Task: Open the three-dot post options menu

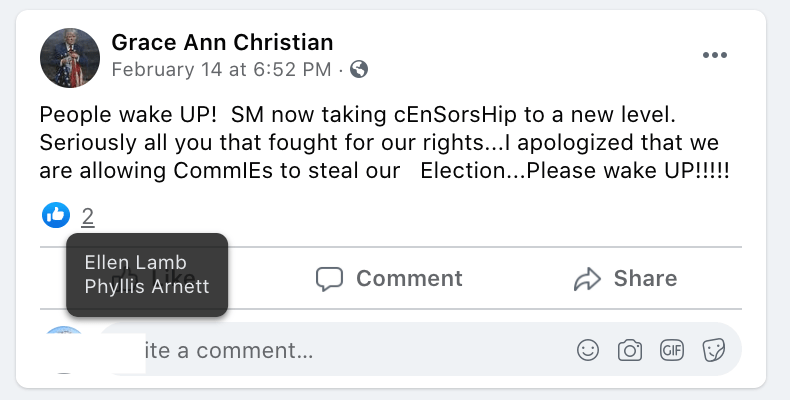Action: [714, 55]
